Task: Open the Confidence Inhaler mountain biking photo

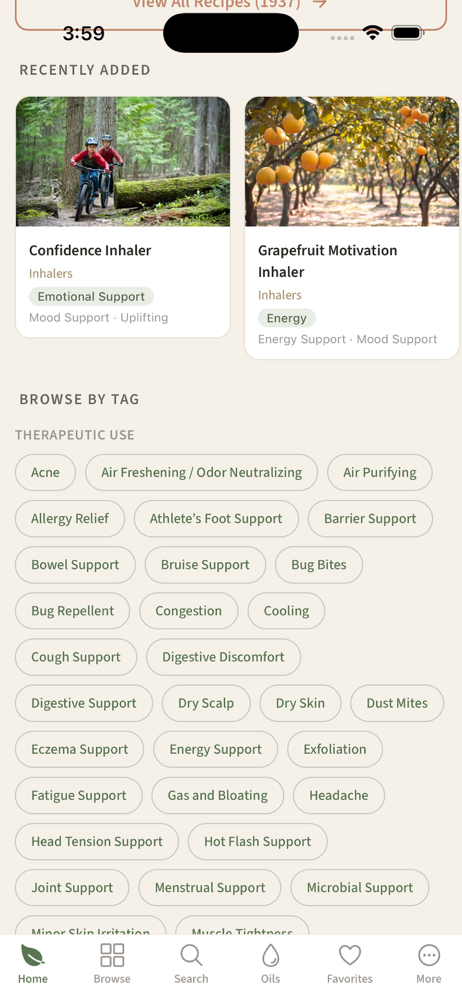Action: 123,161
